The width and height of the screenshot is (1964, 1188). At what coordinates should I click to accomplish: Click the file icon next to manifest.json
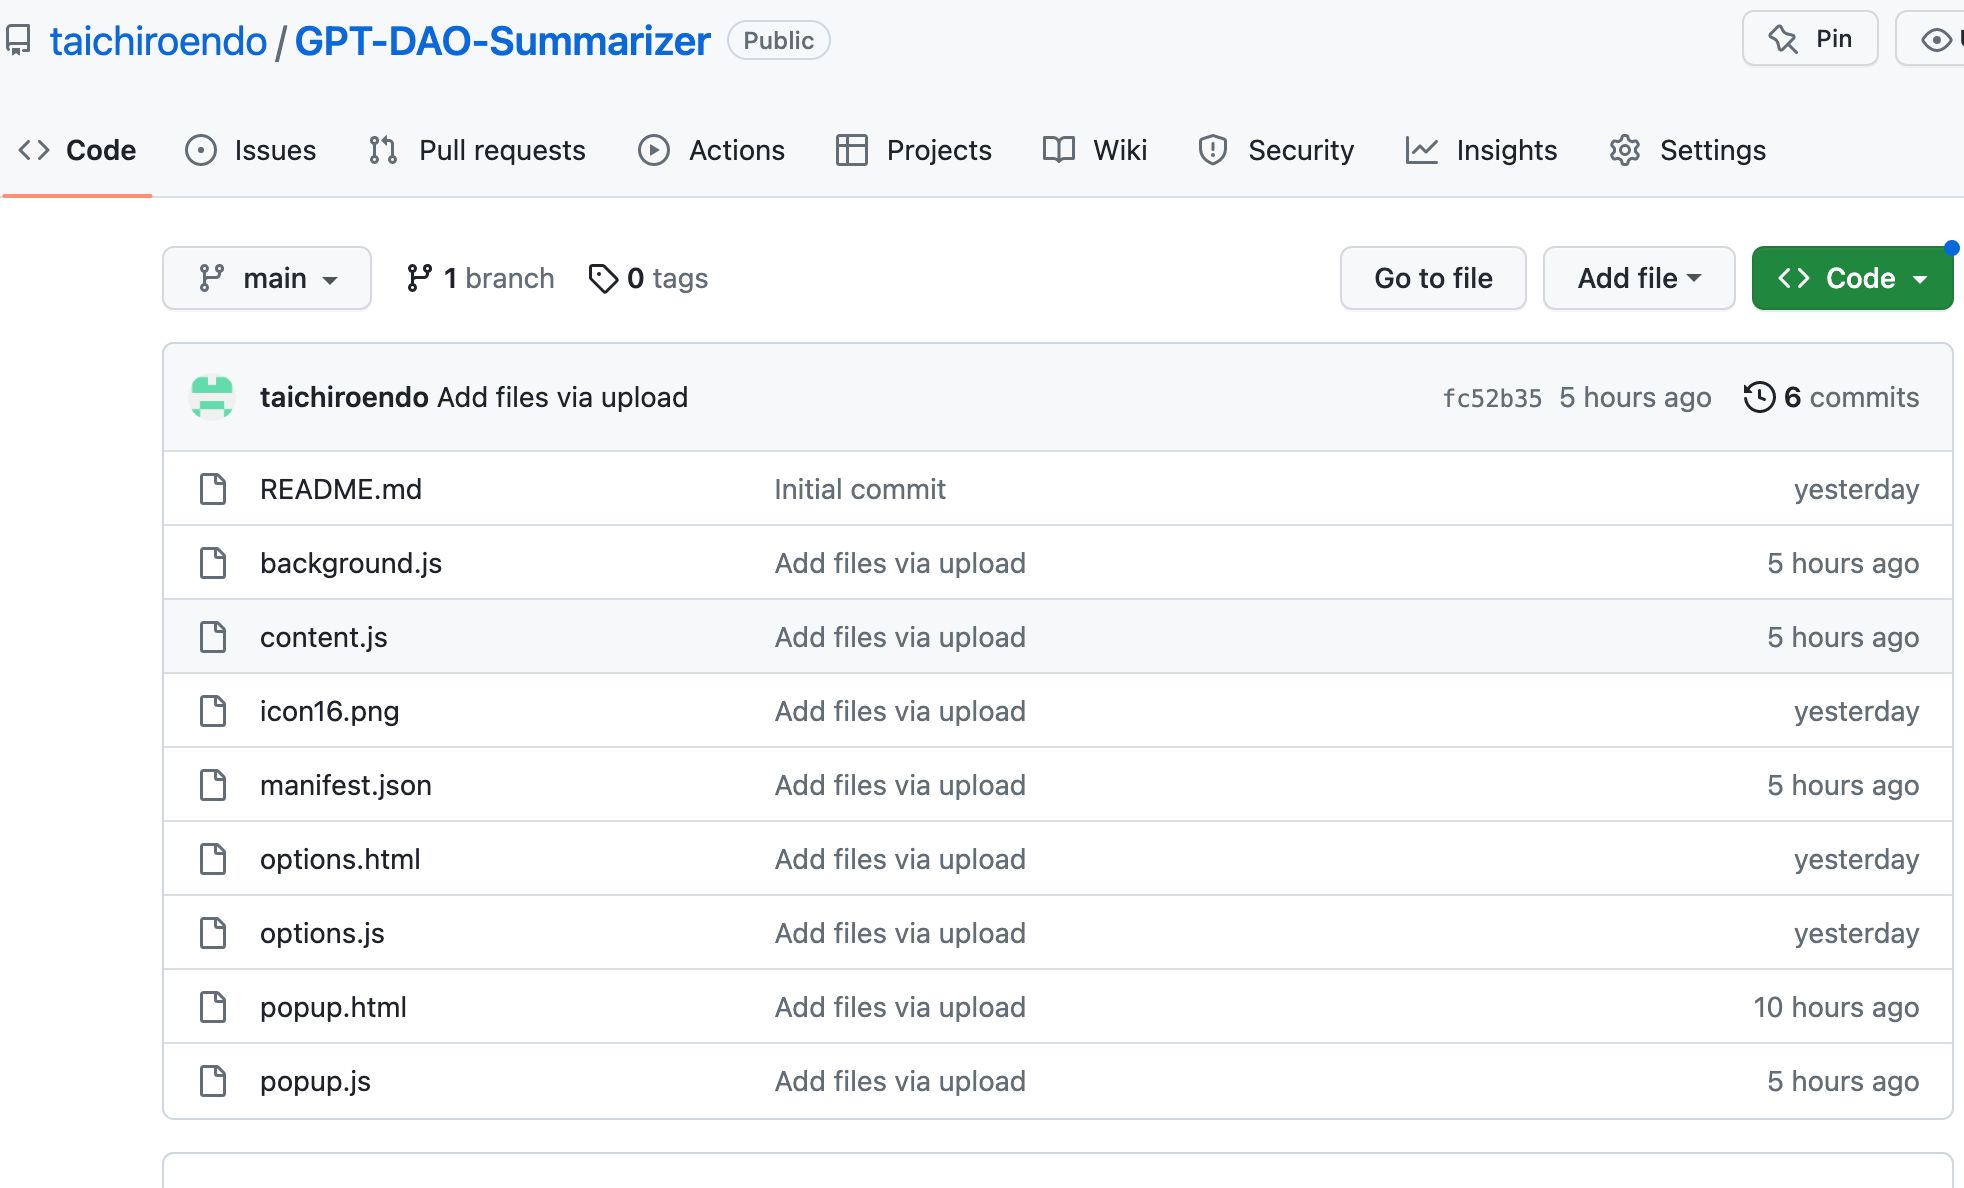pyautogui.click(x=213, y=785)
